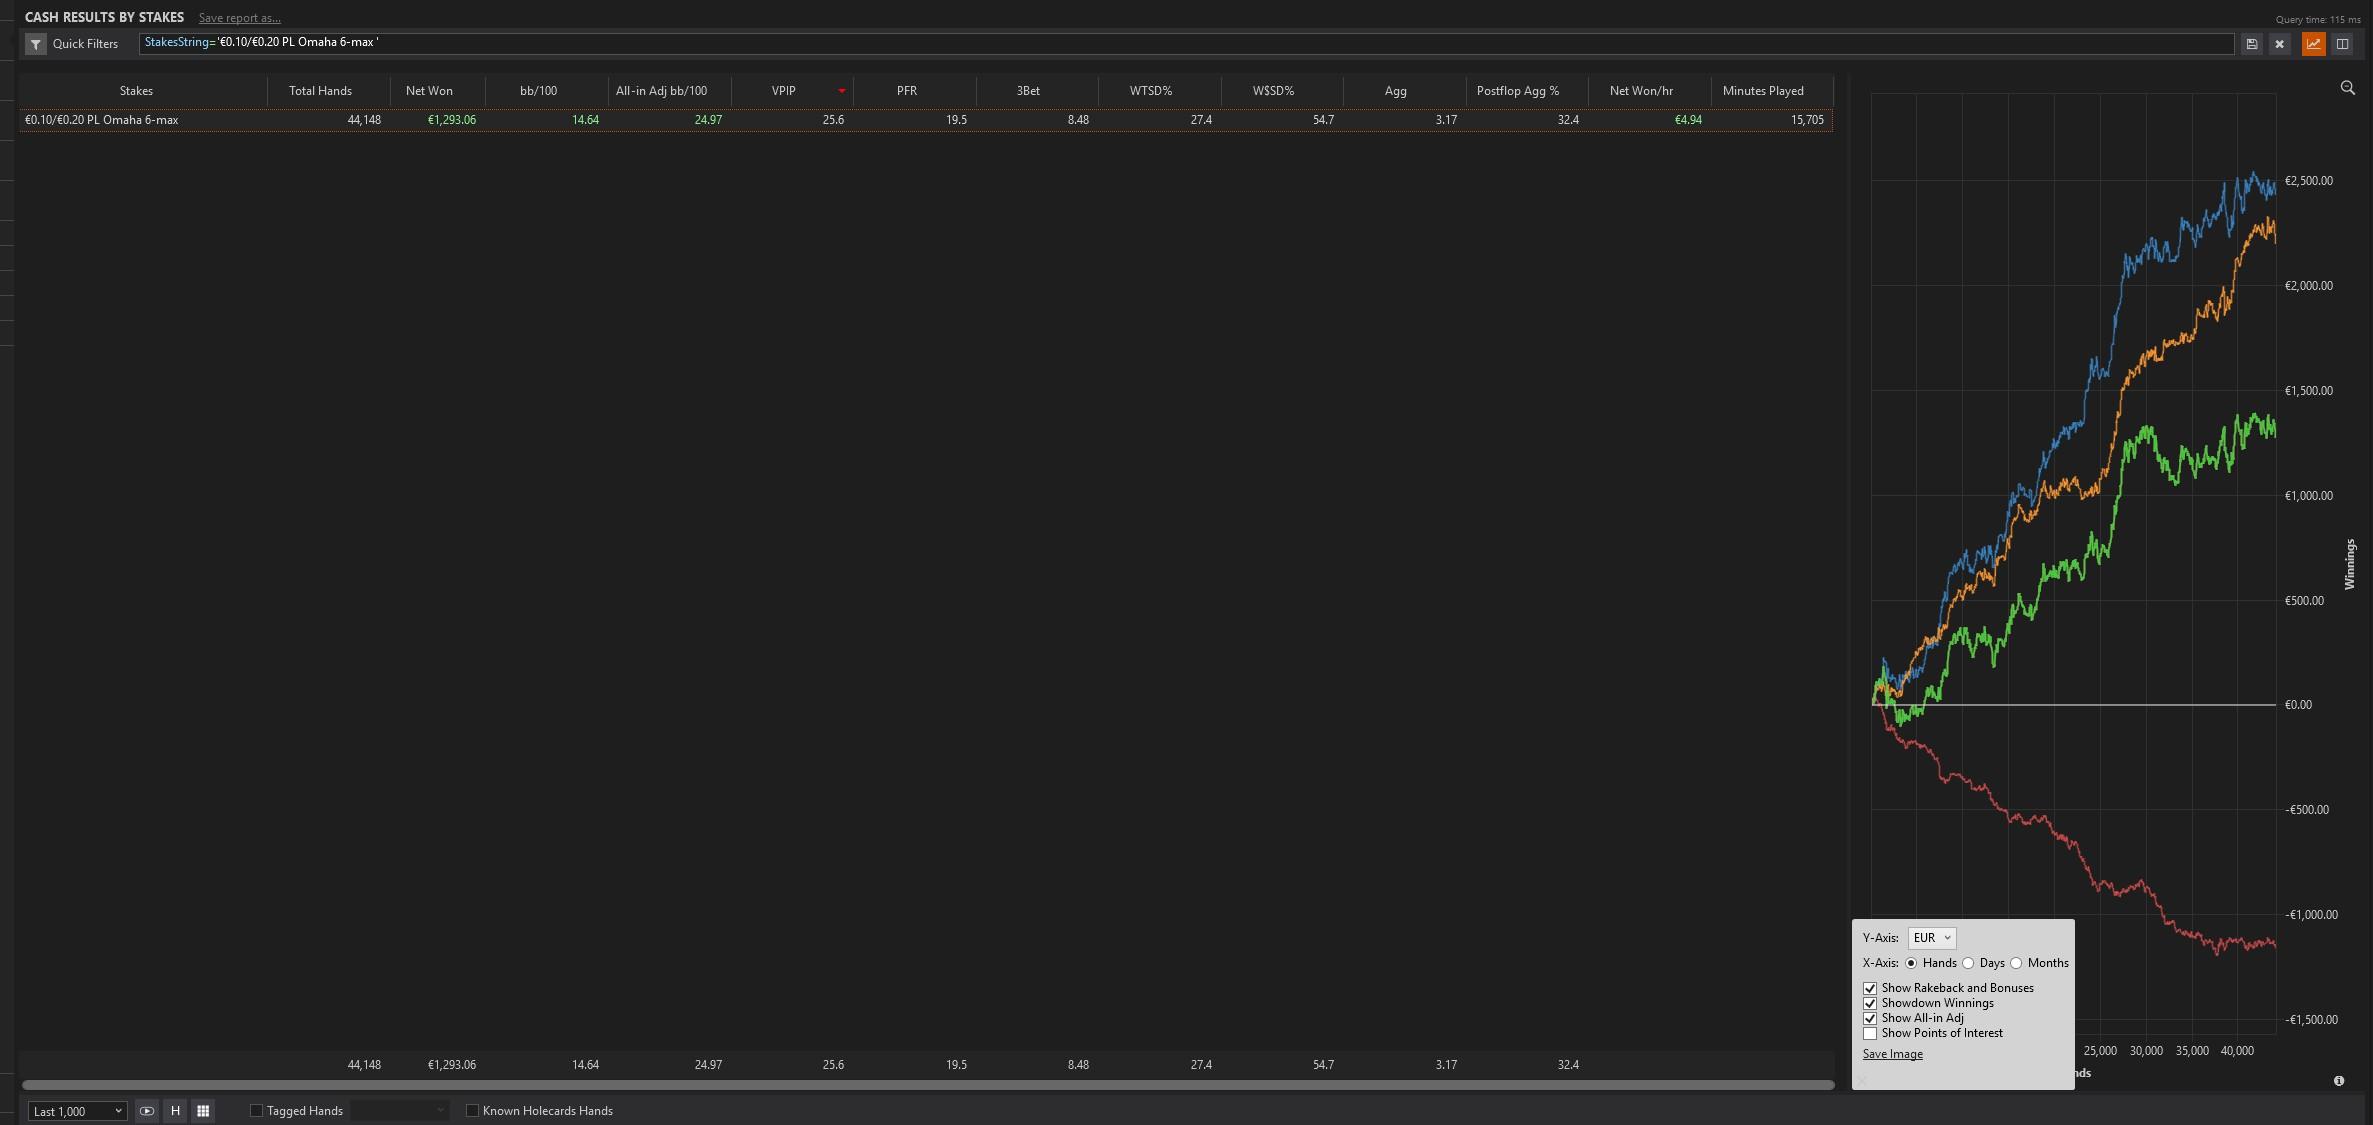Screen dimensions: 2373x1125
Task: Save the current filter with disk icon
Action: (2251, 44)
